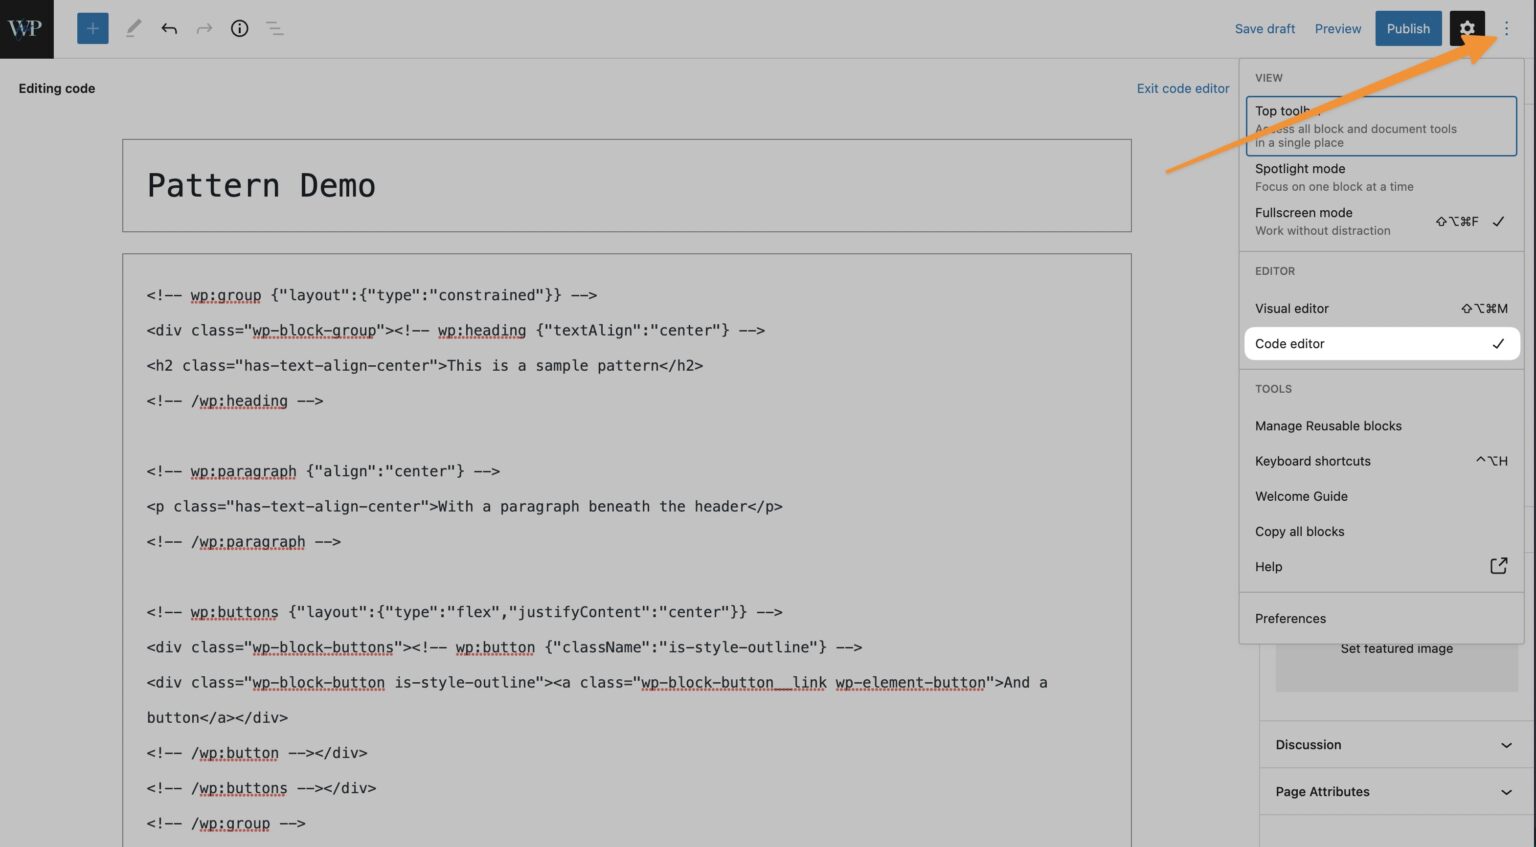Open Document details overview

239,28
